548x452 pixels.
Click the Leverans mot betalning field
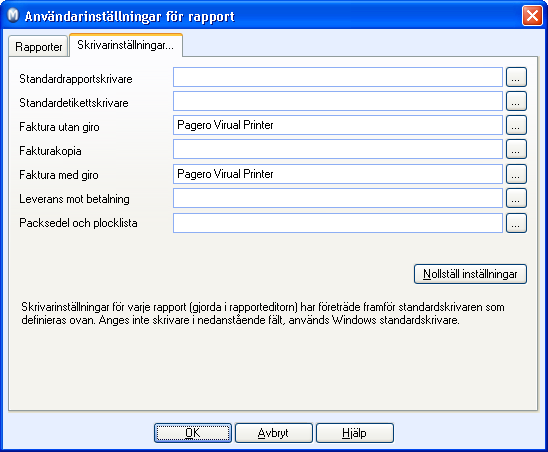(338, 198)
